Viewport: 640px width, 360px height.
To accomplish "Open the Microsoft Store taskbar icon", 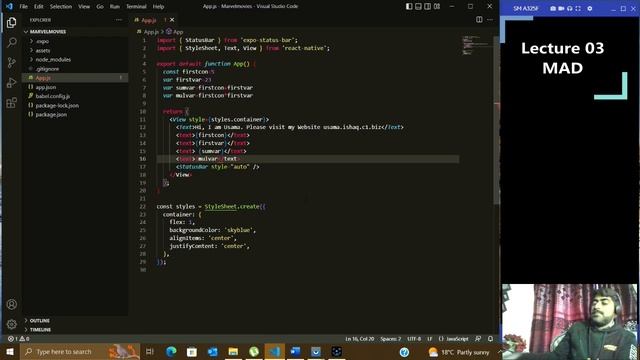I will (x=192, y=351).
